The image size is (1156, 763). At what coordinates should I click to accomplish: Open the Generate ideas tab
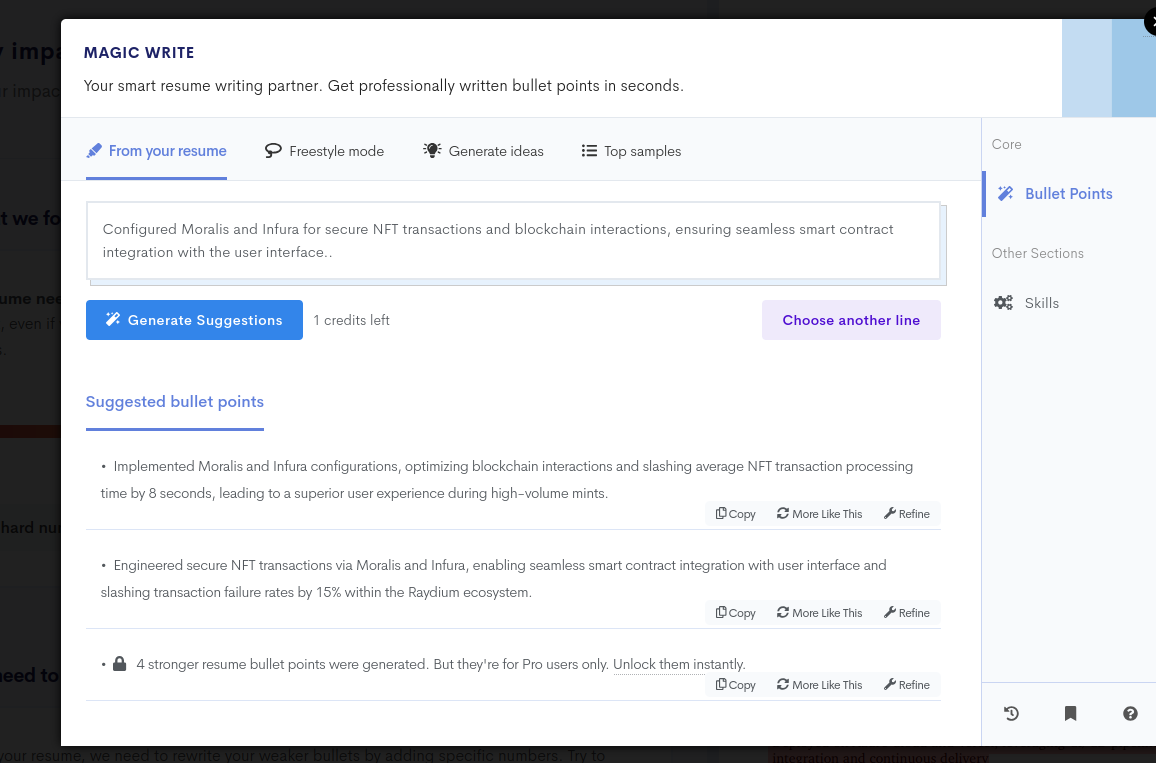click(x=484, y=151)
